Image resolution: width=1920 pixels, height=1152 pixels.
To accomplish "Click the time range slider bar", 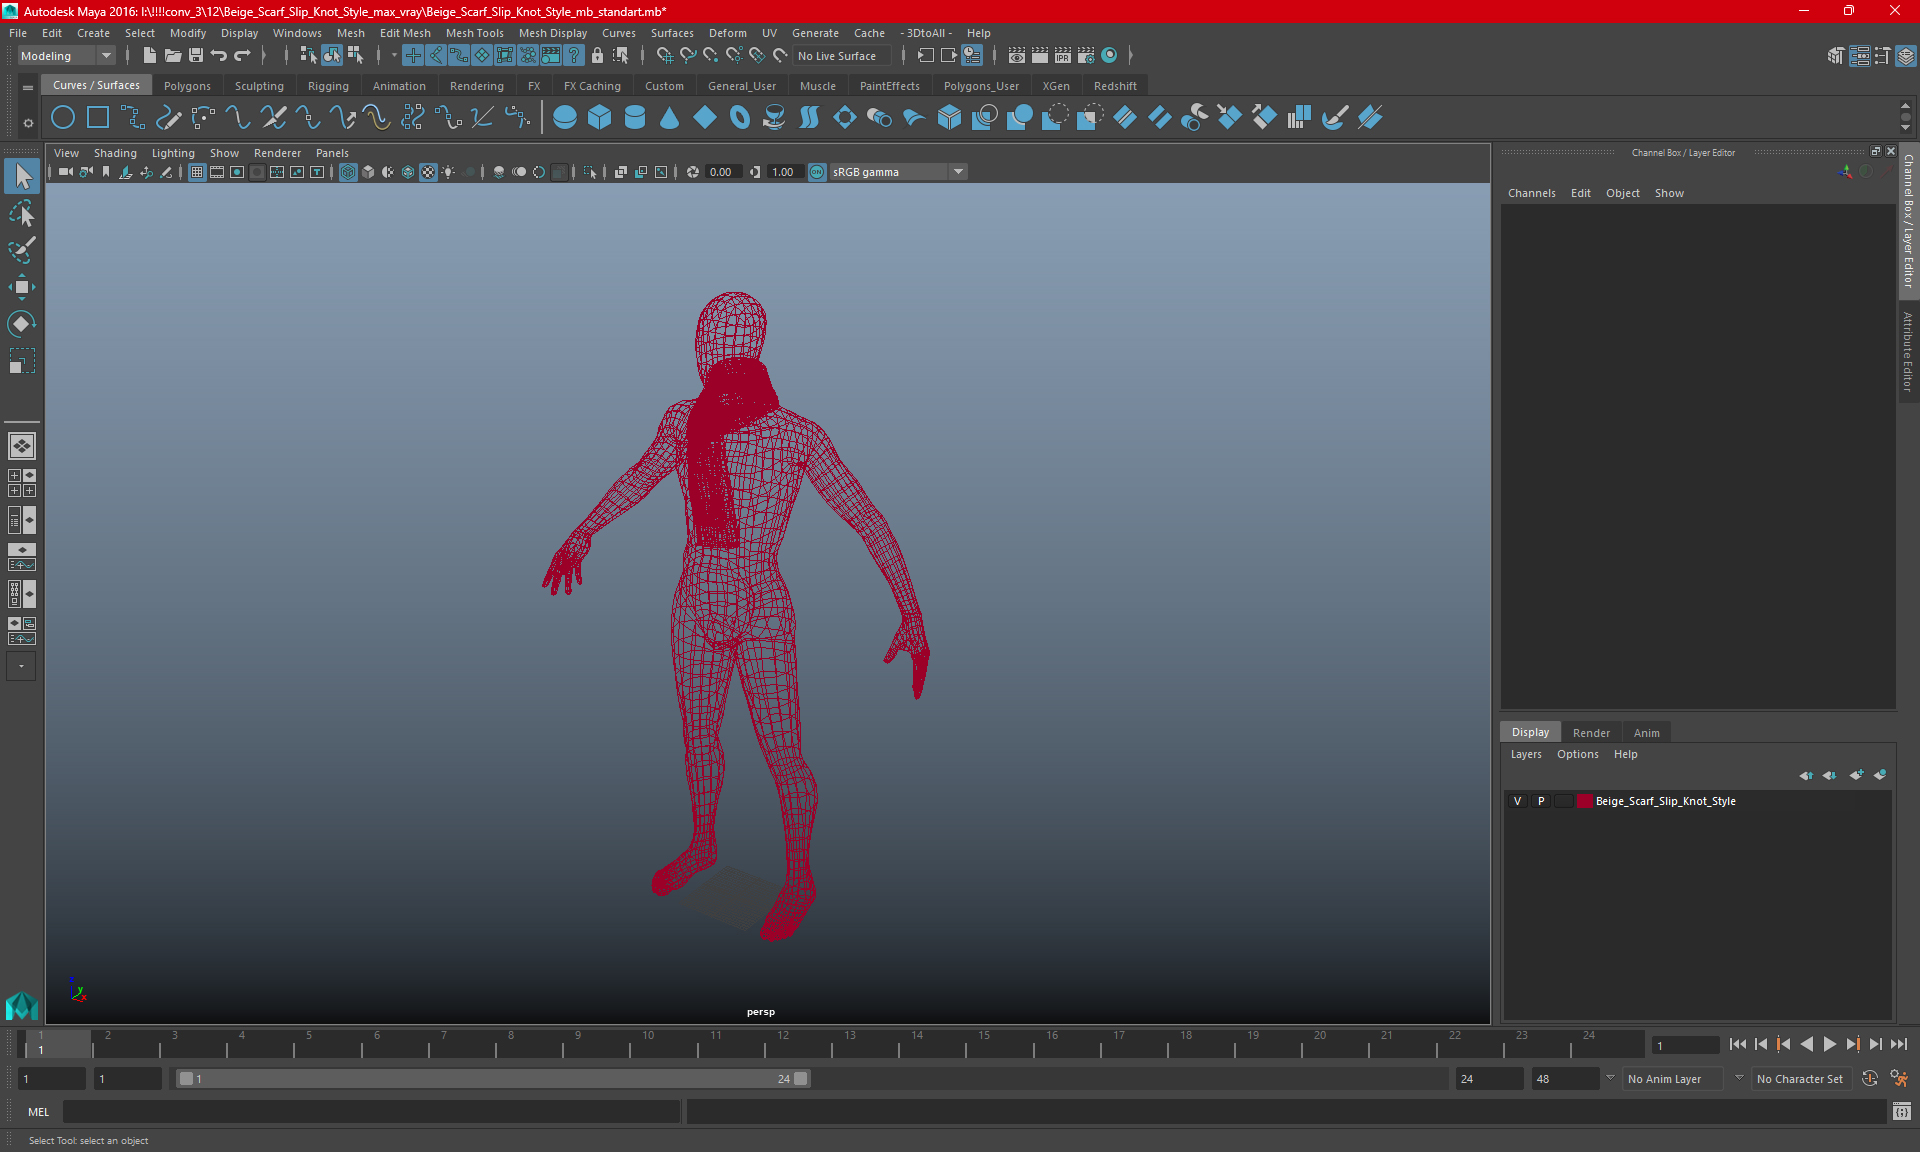I will [x=493, y=1079].
